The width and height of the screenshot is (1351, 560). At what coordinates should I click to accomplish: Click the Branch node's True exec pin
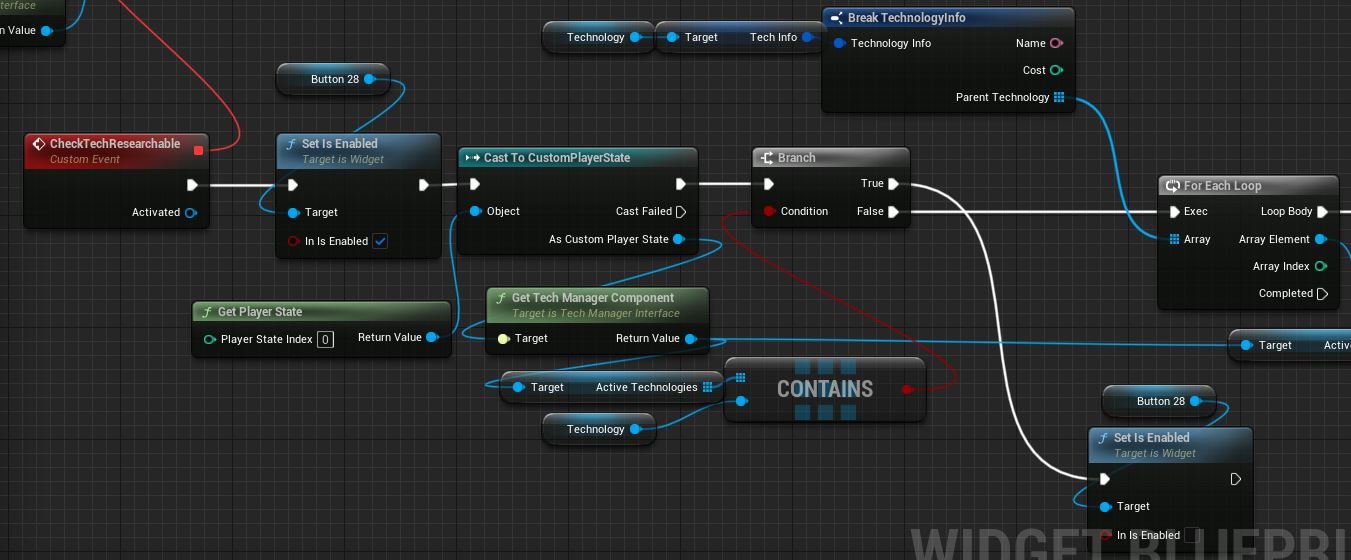(x=893, y=184)
